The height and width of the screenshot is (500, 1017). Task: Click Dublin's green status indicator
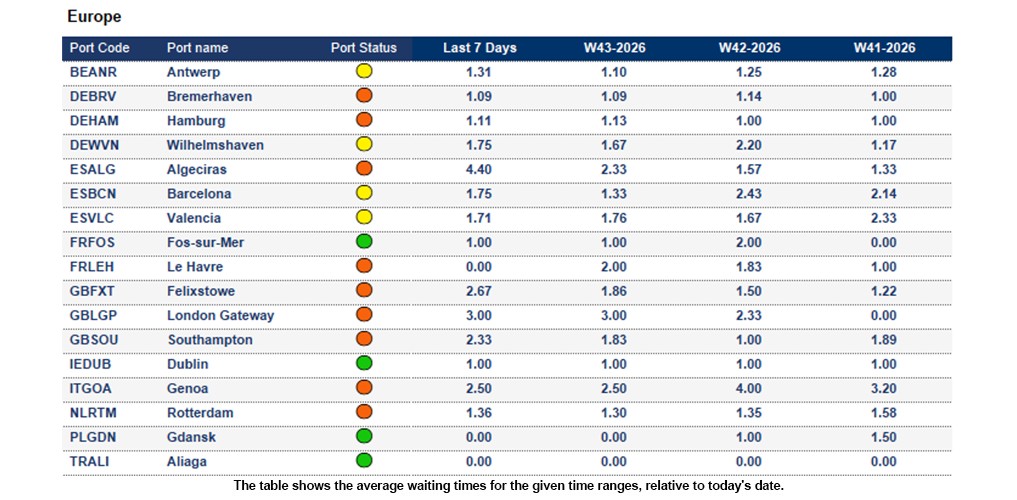tap(364, 363)
